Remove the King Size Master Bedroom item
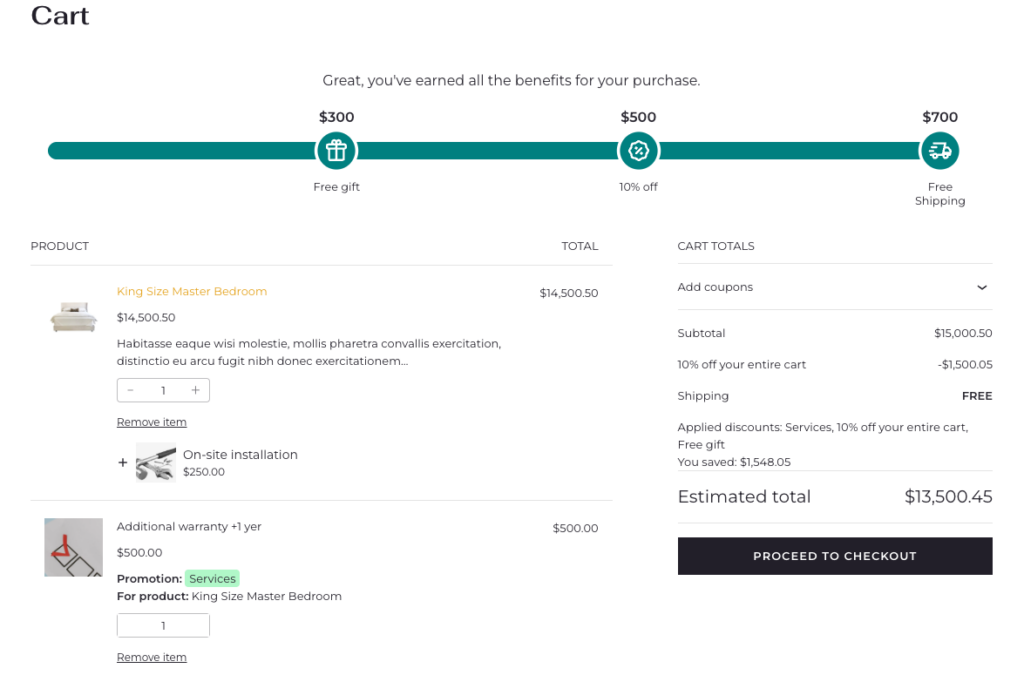 click(x=152, y=422)
